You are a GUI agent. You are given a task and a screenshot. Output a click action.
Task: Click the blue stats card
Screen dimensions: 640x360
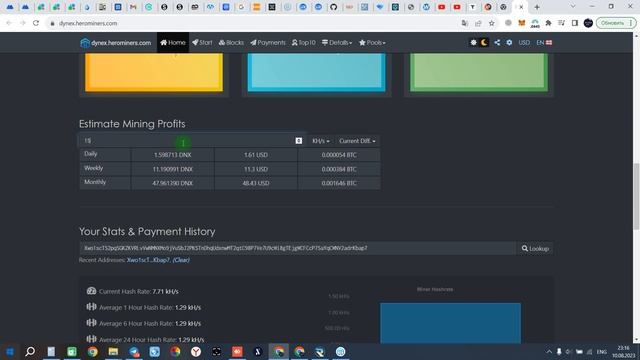click(x=316, y=72)
